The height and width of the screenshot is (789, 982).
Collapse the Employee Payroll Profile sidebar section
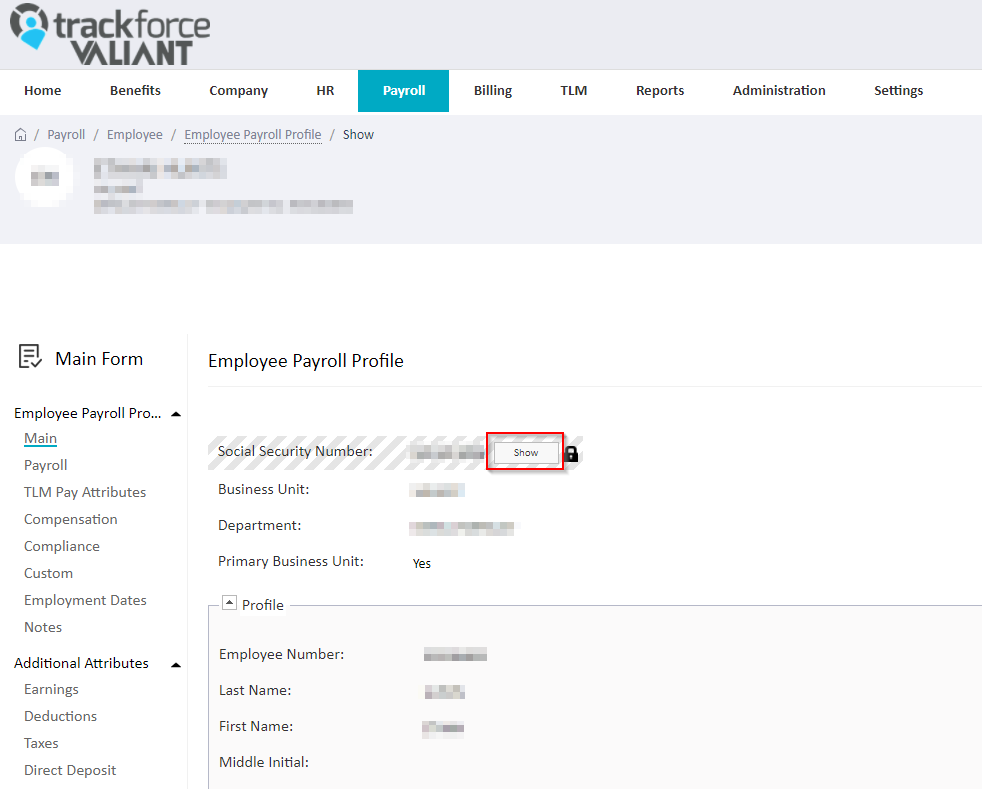pyautogui.click(x=176, y=414)
